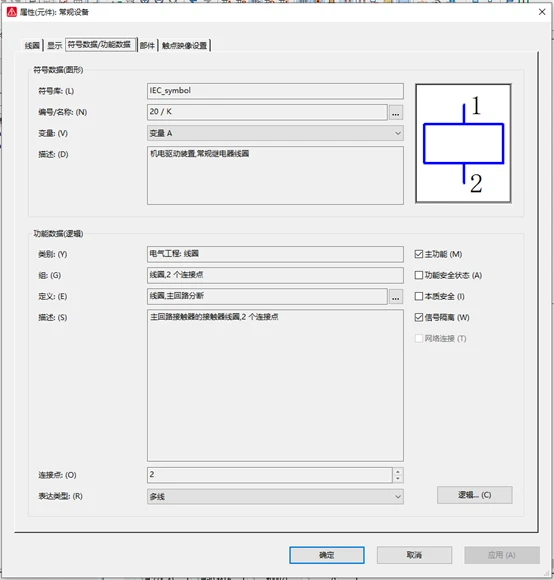Screen dimensions: 554x580
Task: Enable the 功能安全状态 (A) checkbox
Action: tap(419, 275)
